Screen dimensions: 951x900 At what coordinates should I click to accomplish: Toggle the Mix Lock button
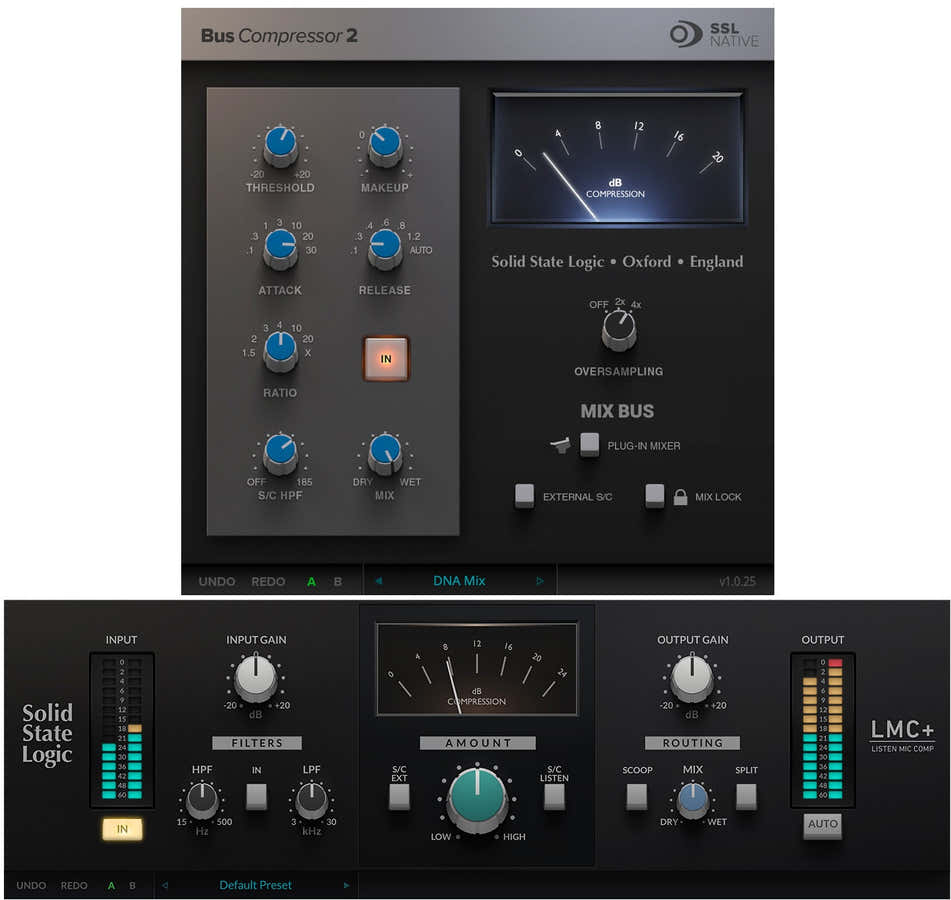655,495
